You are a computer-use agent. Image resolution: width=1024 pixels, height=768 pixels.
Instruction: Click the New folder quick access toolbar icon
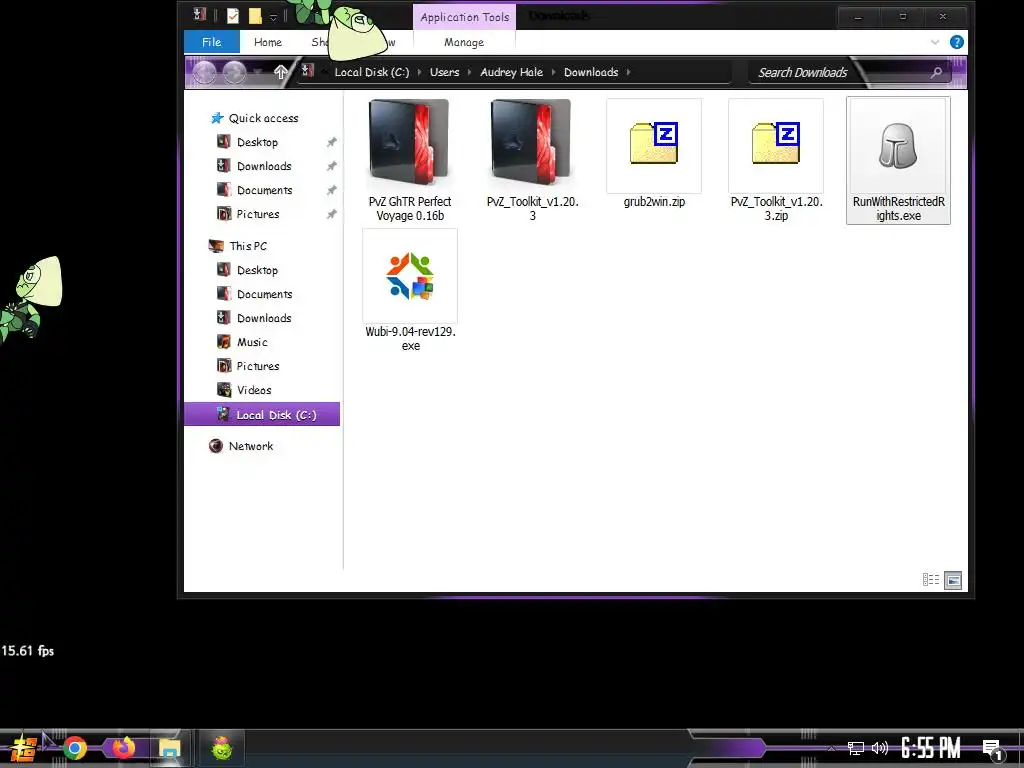[x=255, y=16]
